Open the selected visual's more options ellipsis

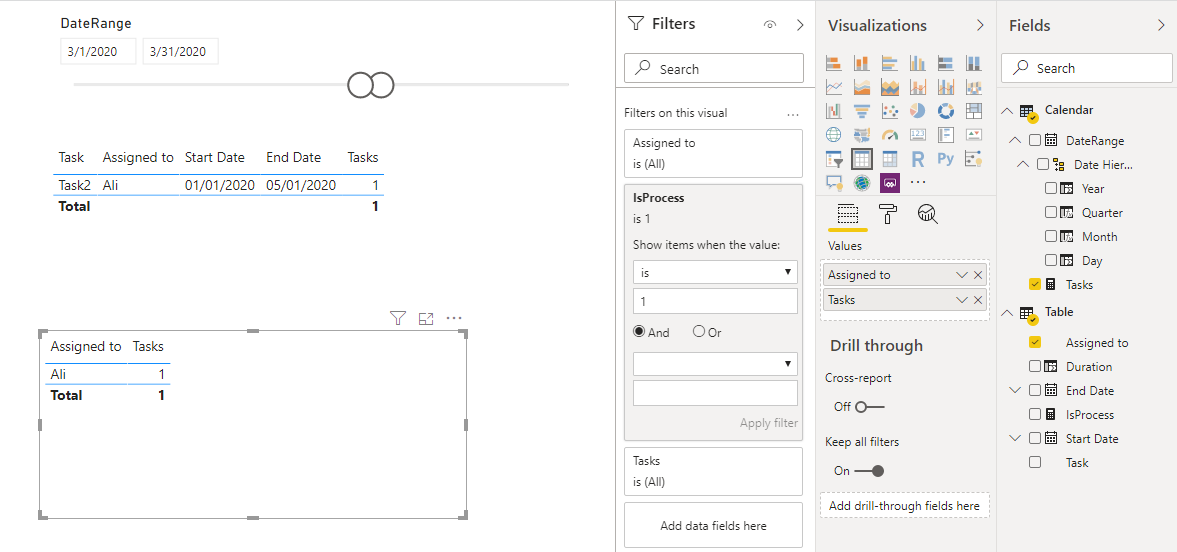coord(453,318)
